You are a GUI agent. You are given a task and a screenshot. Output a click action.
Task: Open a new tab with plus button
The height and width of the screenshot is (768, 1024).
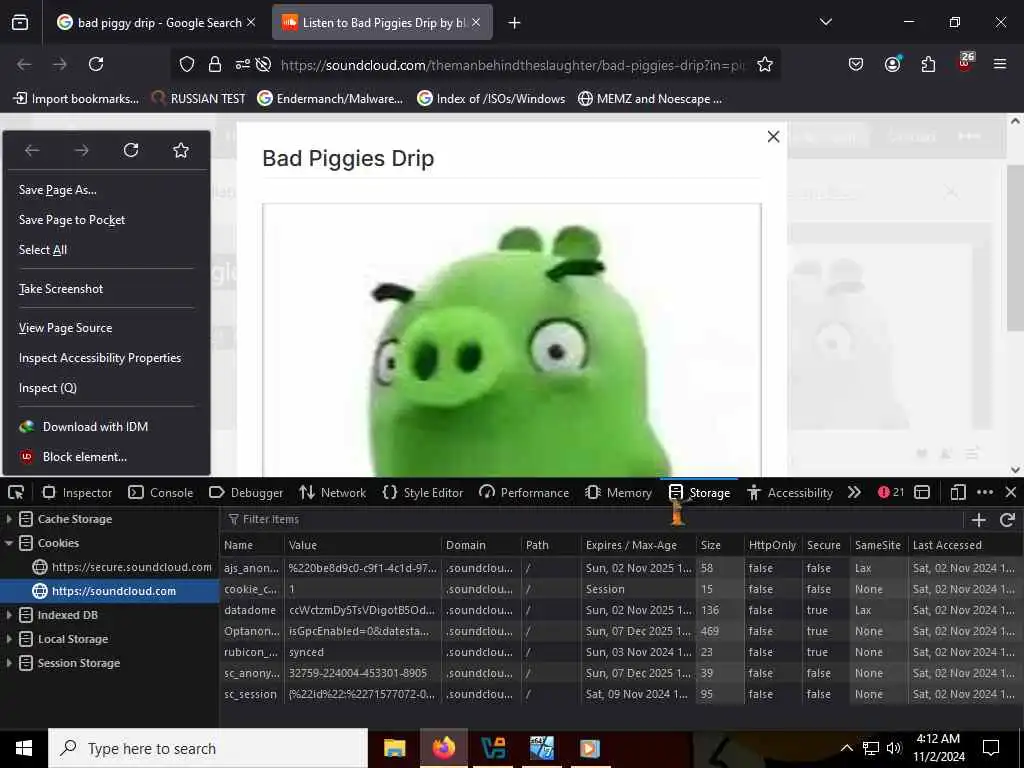(515, 23)
